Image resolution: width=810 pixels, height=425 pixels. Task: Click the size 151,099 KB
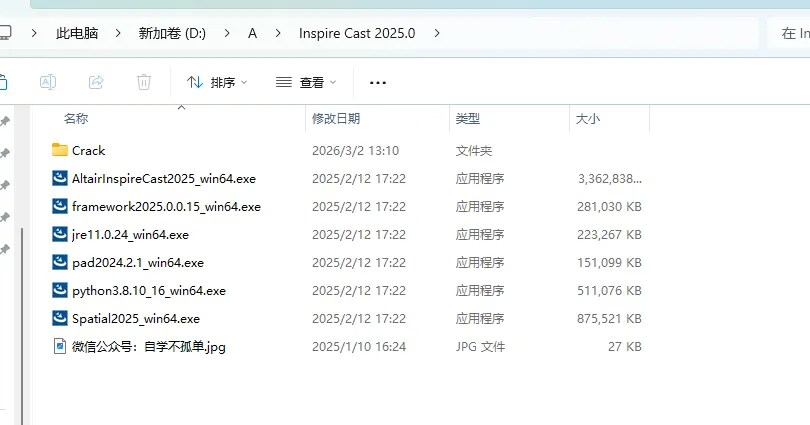coord(609,262)
